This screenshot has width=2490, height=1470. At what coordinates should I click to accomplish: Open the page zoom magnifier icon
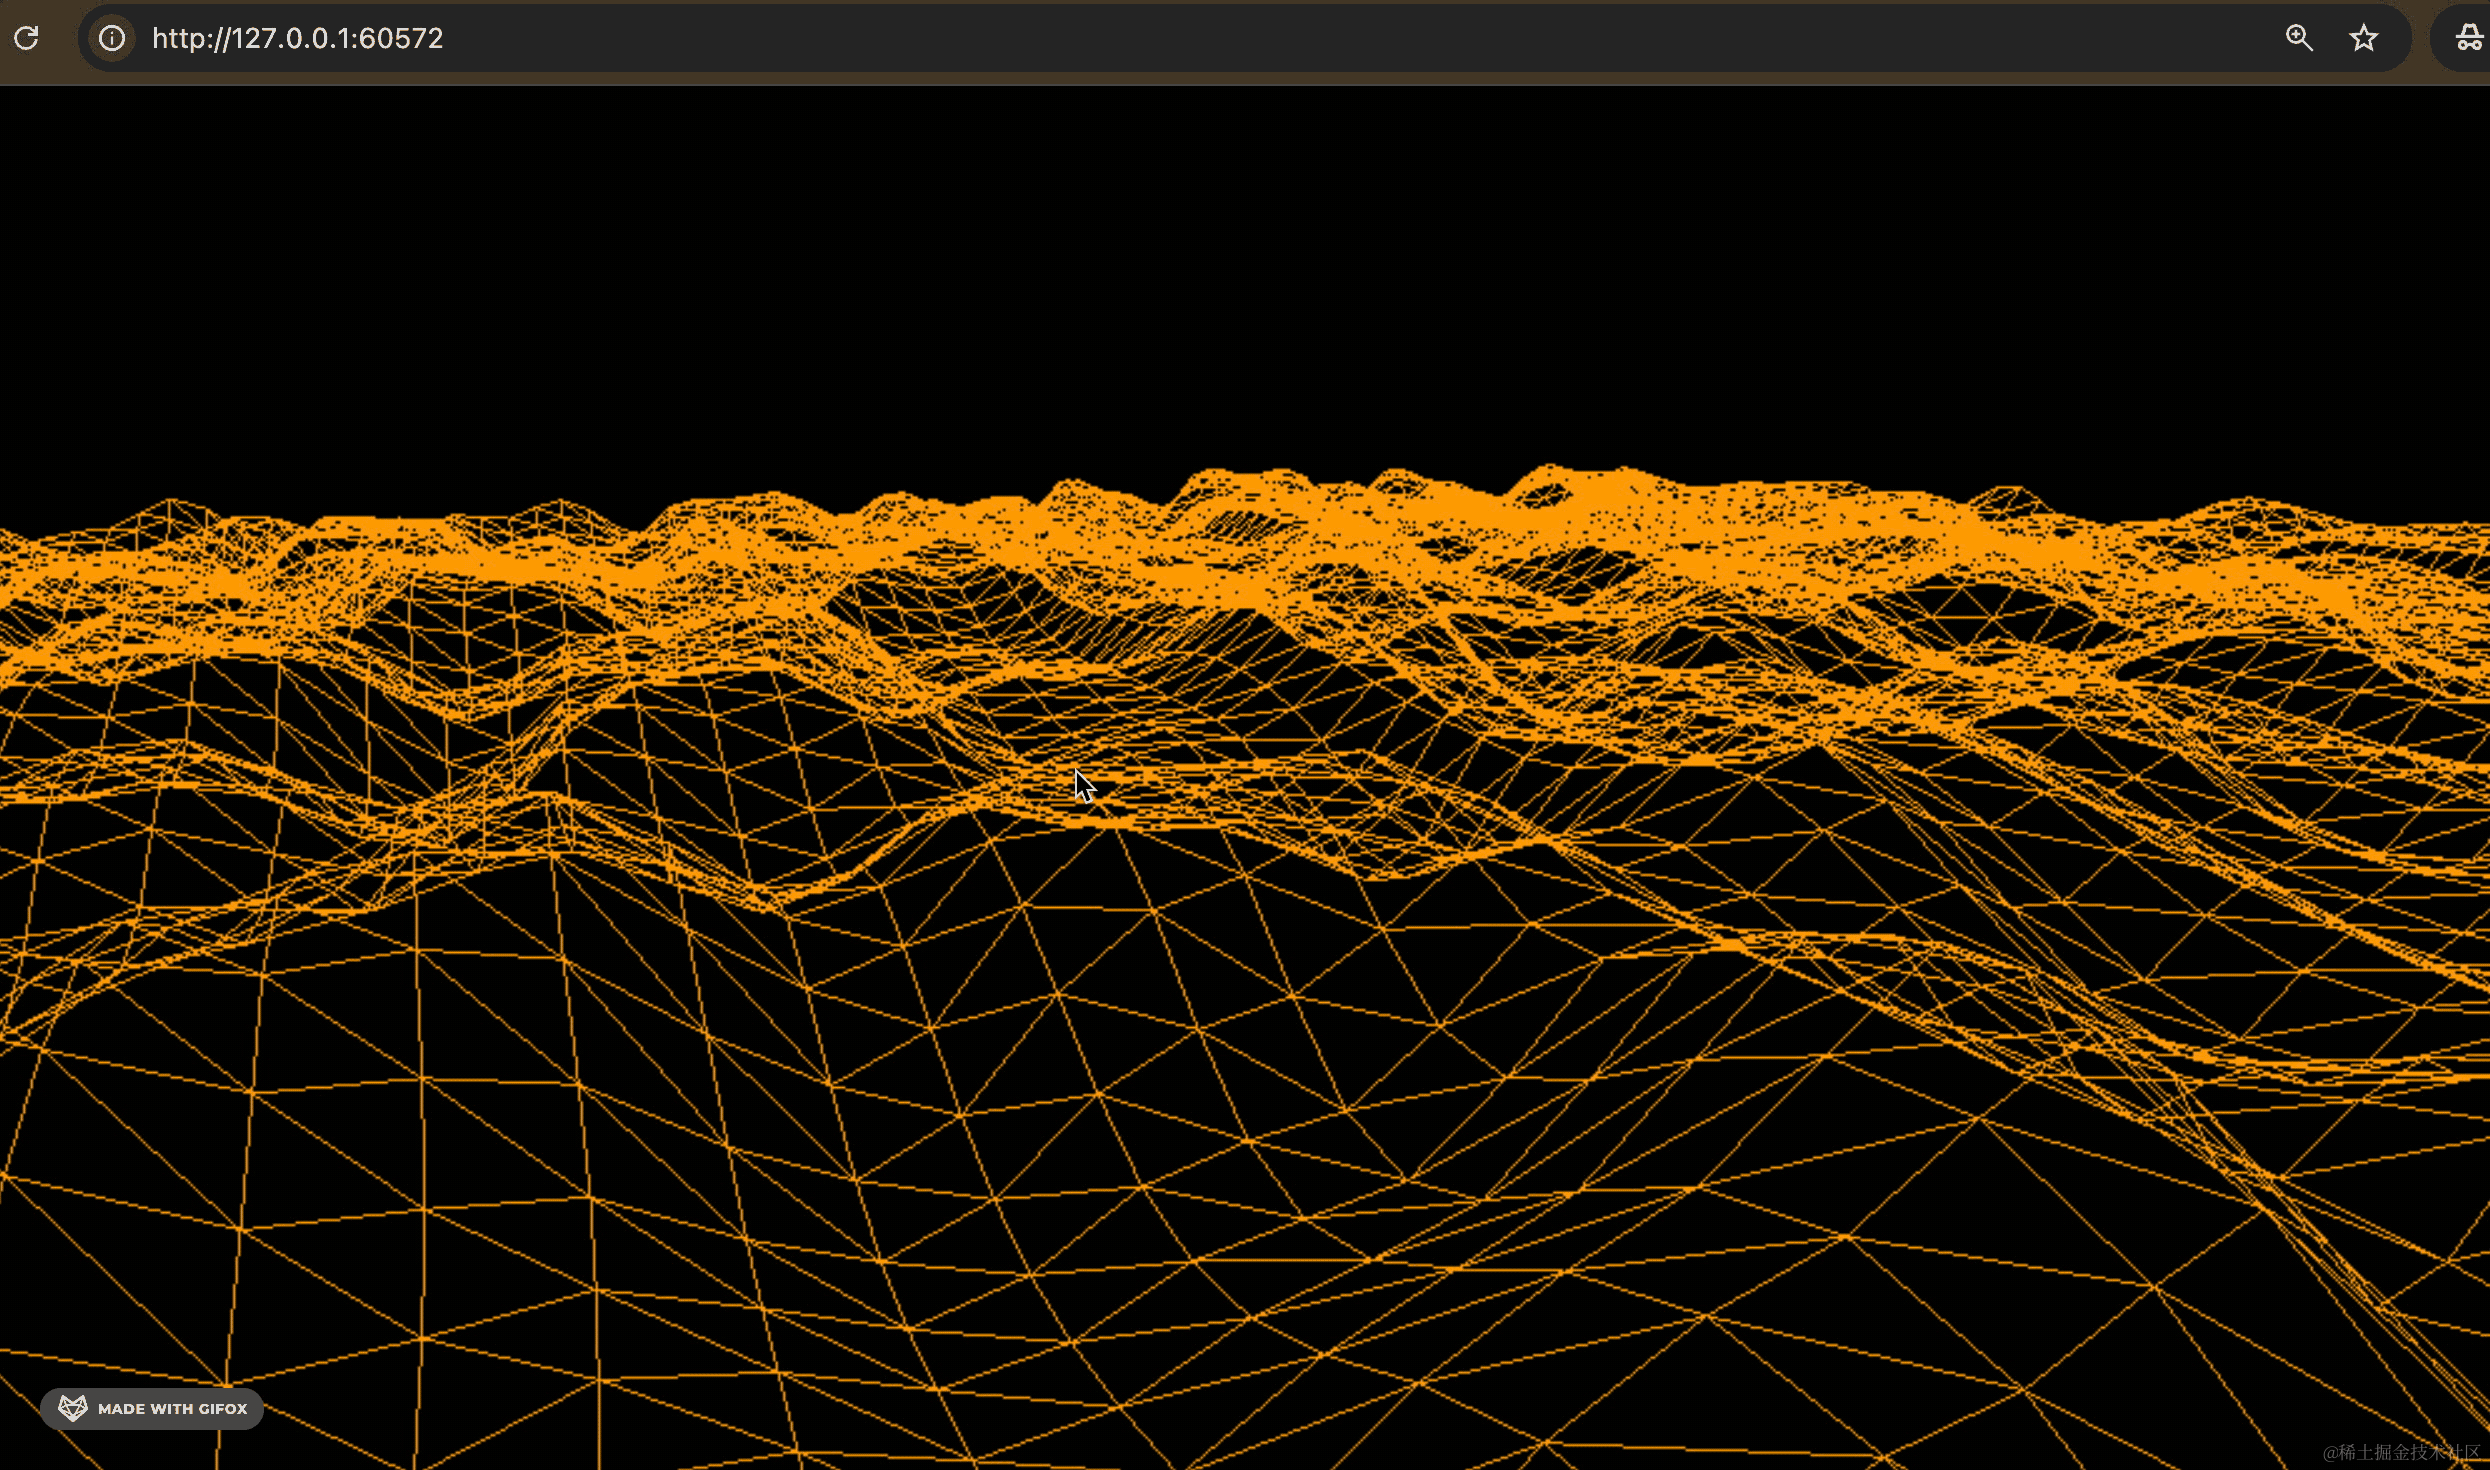(x=2299, y=38)
